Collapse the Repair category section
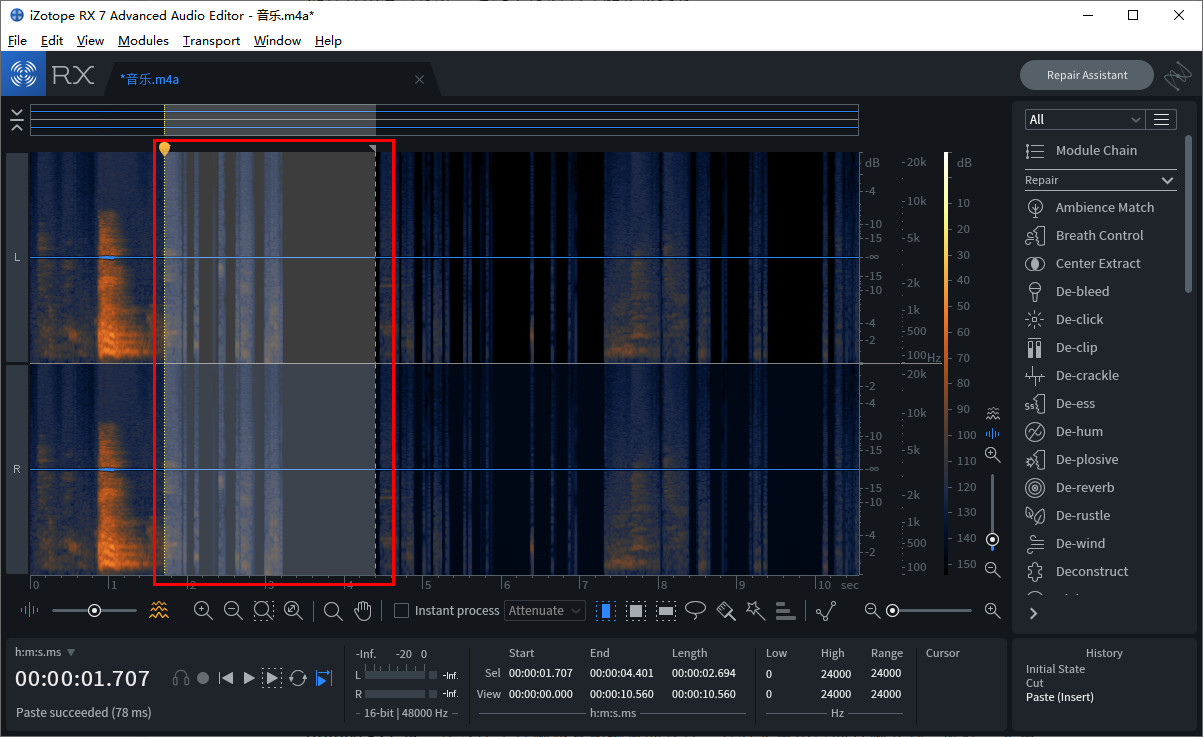Viewport: 1203px width, 737px height. [x=1167, y=180]
